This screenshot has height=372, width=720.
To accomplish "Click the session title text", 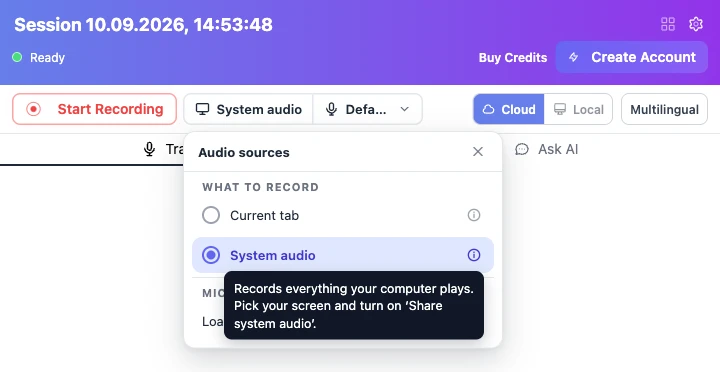I will (143, 24).
